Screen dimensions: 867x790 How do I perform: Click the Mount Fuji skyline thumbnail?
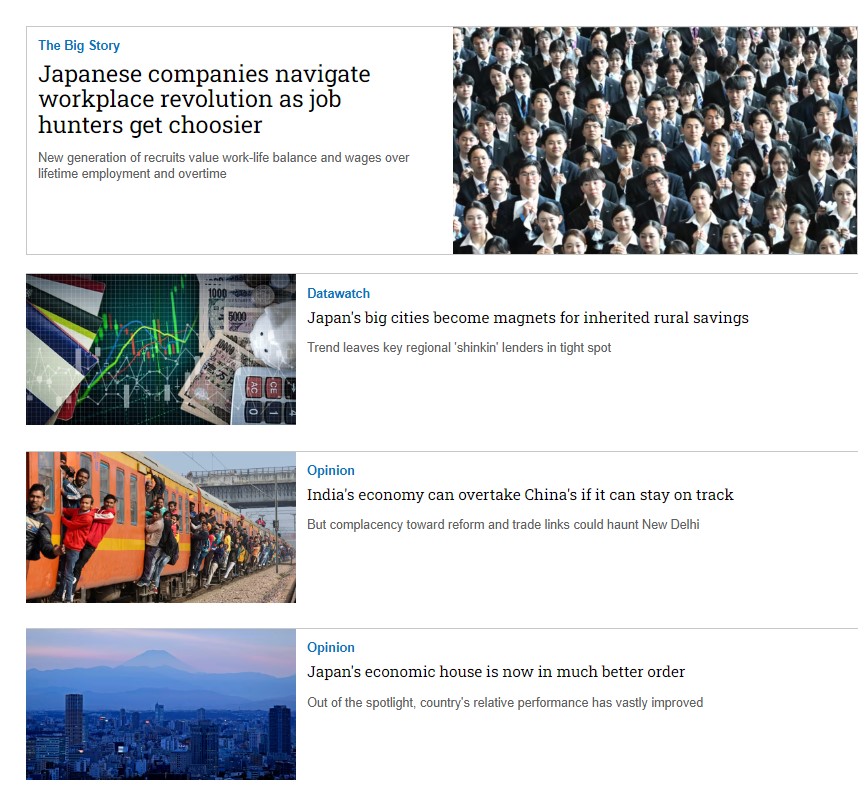coord(161,704)
